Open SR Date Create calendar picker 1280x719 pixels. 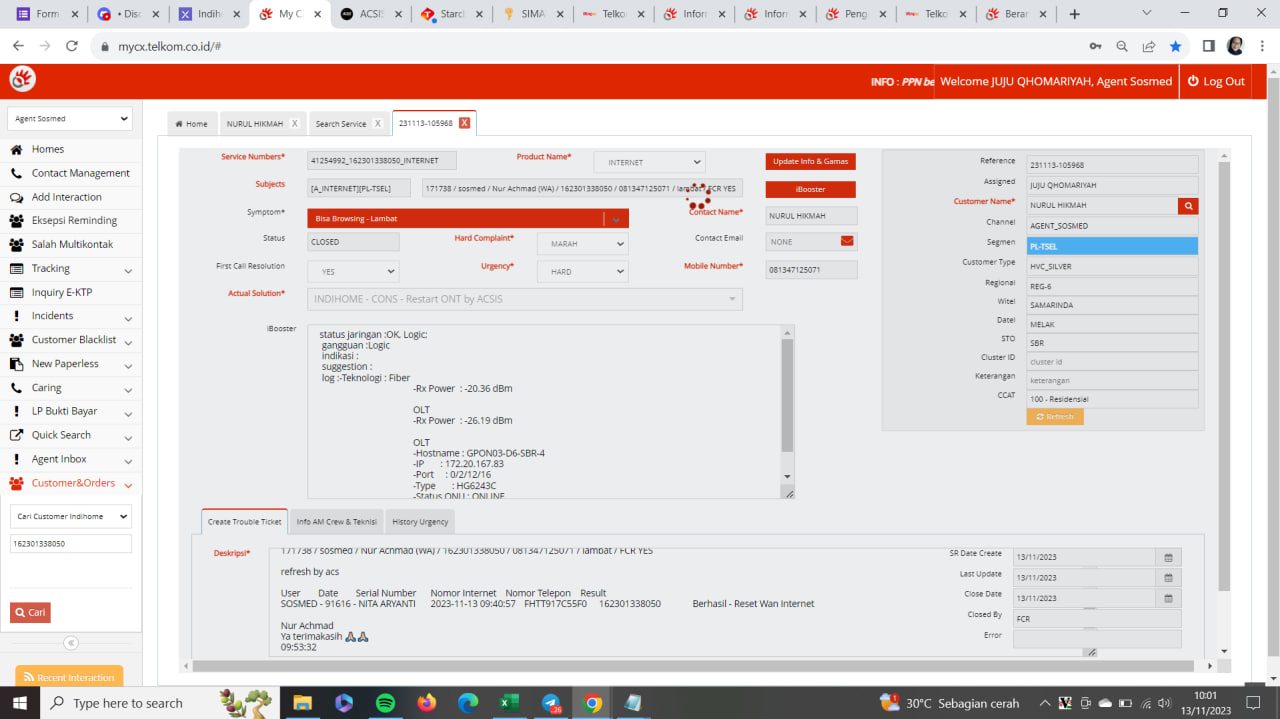pos(1168,557)
